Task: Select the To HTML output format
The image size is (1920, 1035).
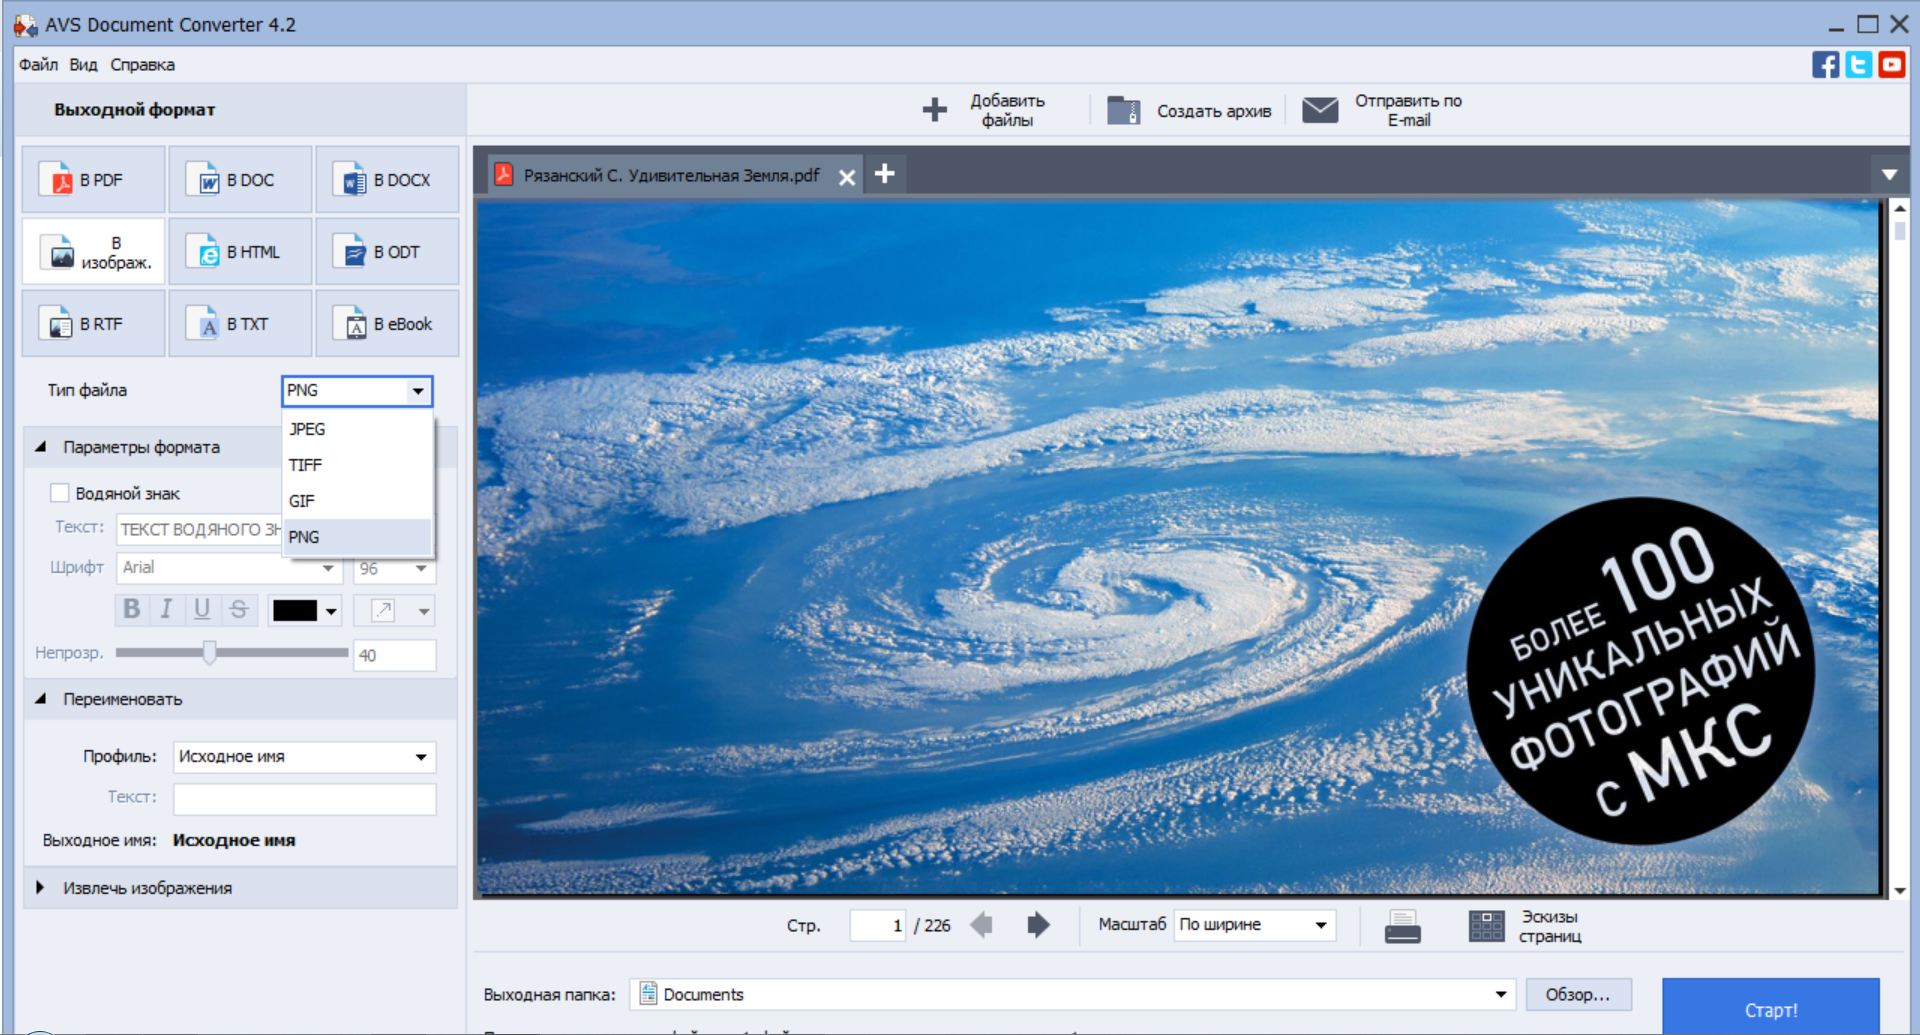Action: [x=240, y=252]
